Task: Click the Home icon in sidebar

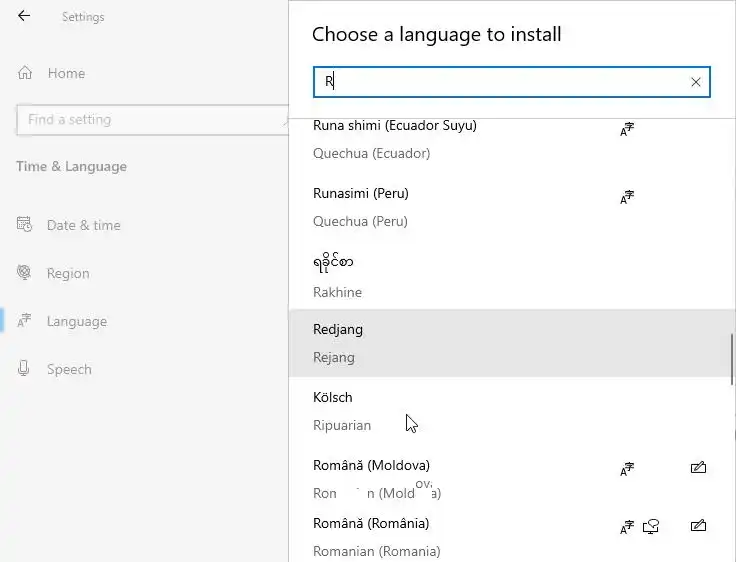Action: click(25, 73)
